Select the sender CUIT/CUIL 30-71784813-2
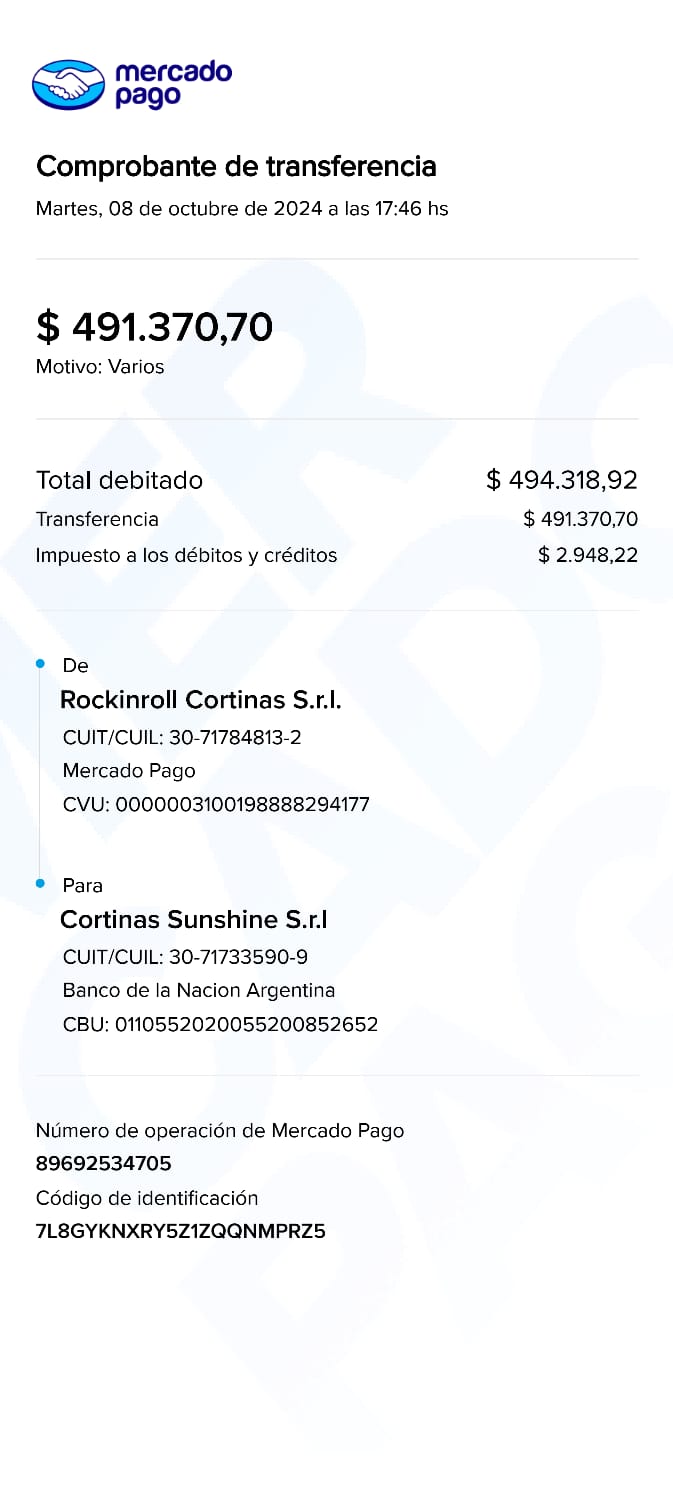Viewport: 673px width, 1495px height. [182, 738]
